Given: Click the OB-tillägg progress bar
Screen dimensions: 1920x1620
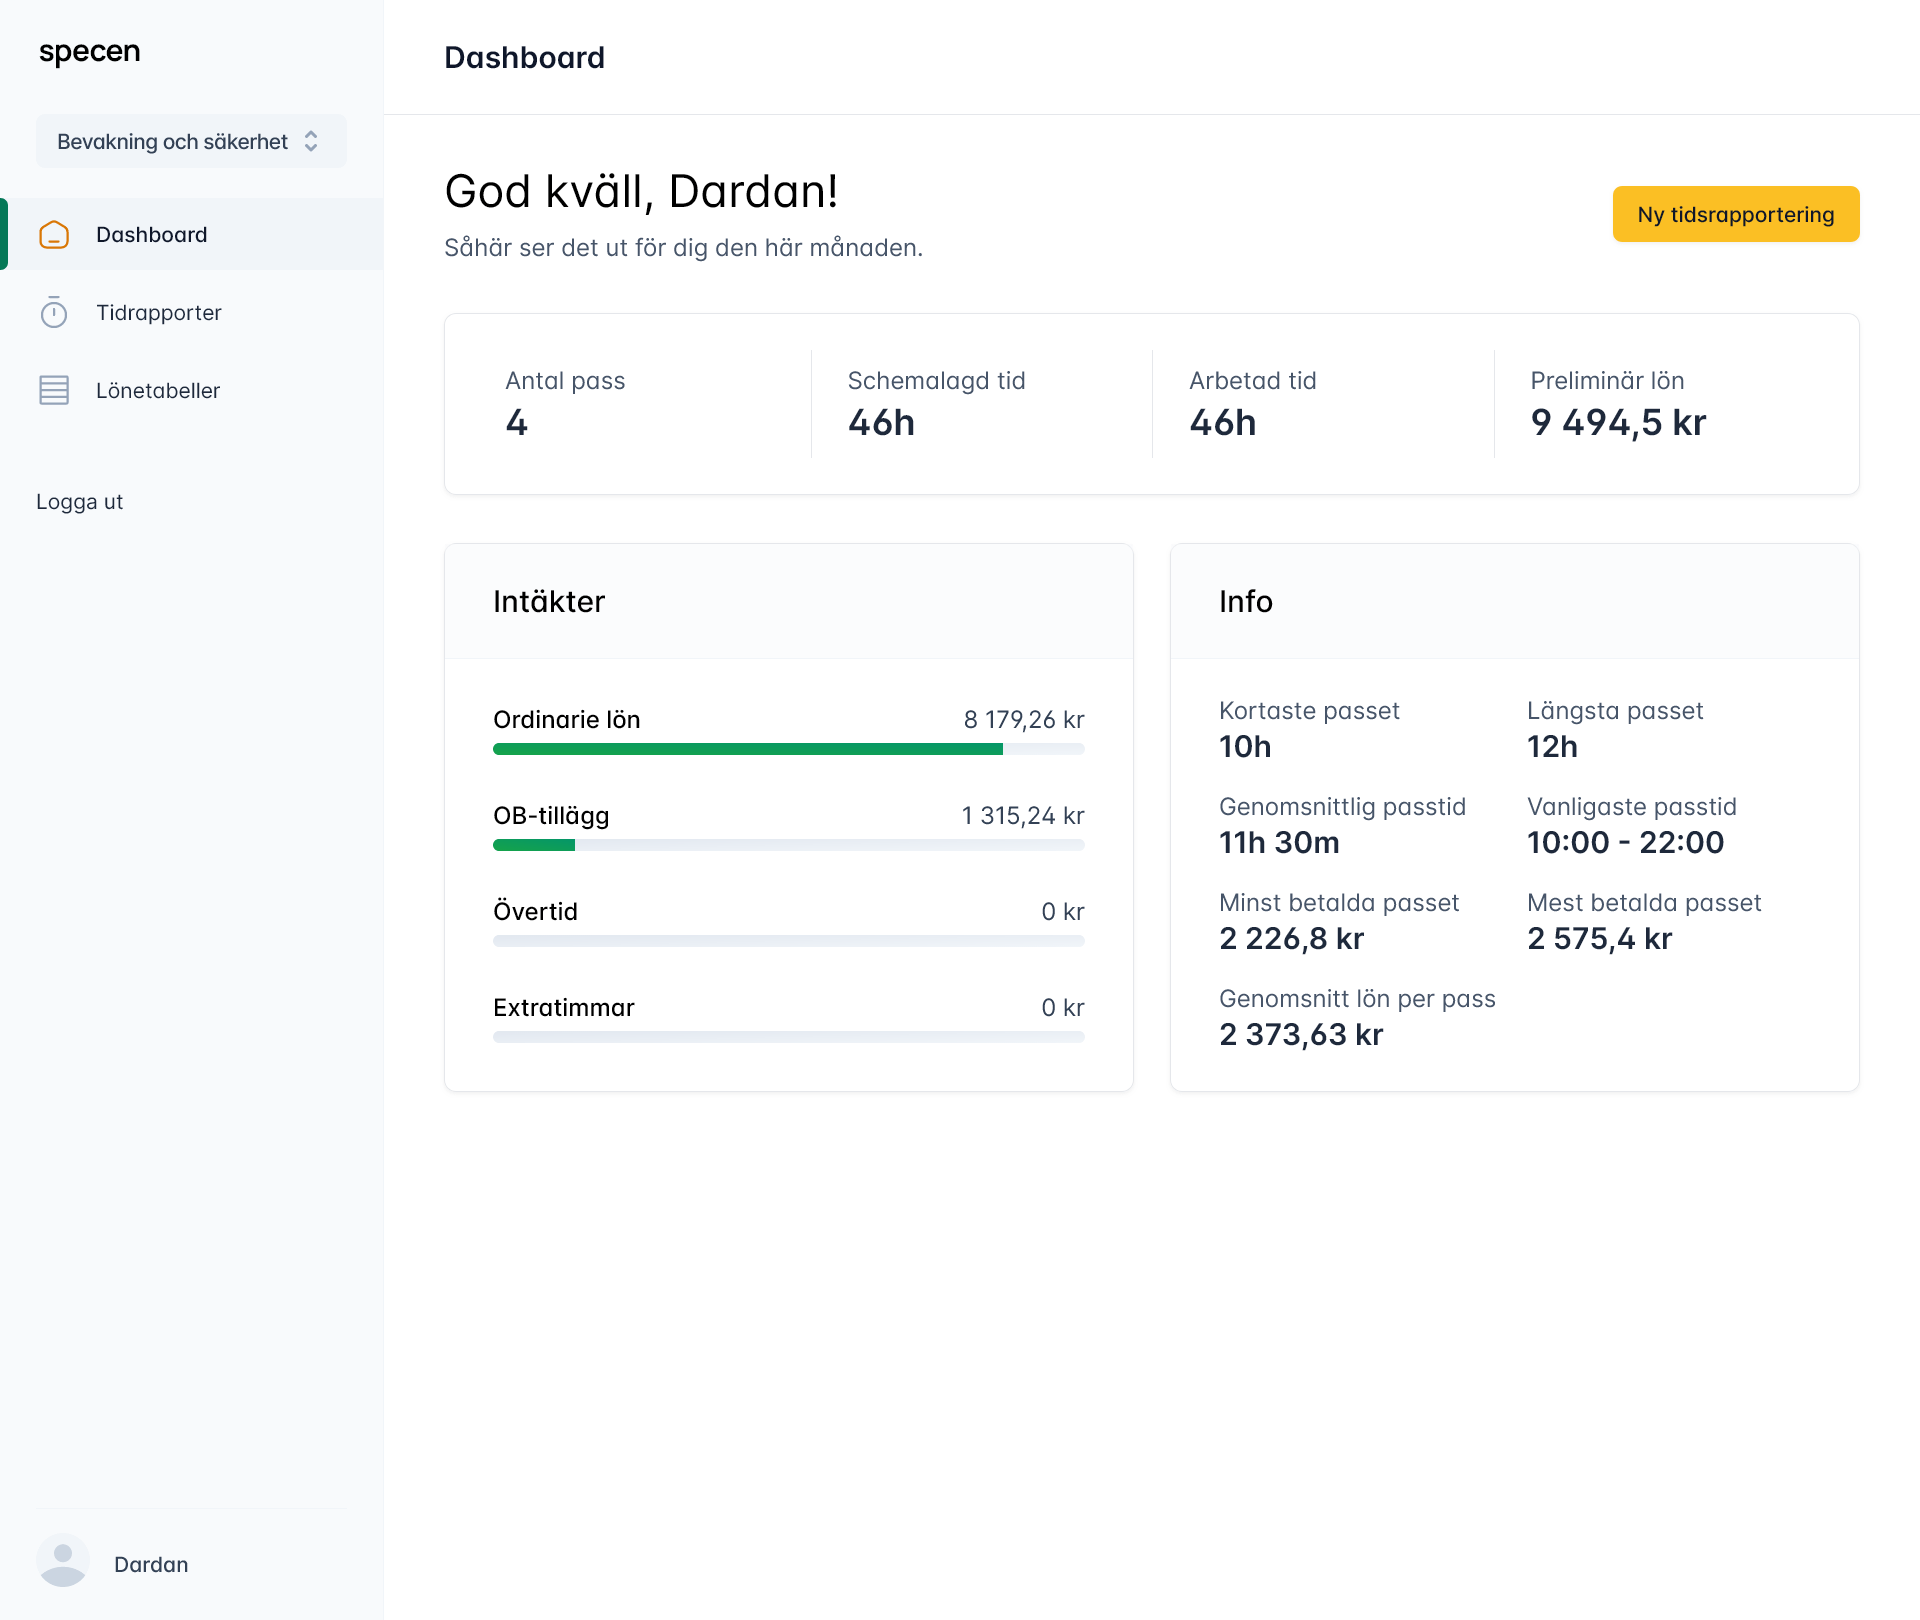Looking at the screenshot, I should point(789,845).
